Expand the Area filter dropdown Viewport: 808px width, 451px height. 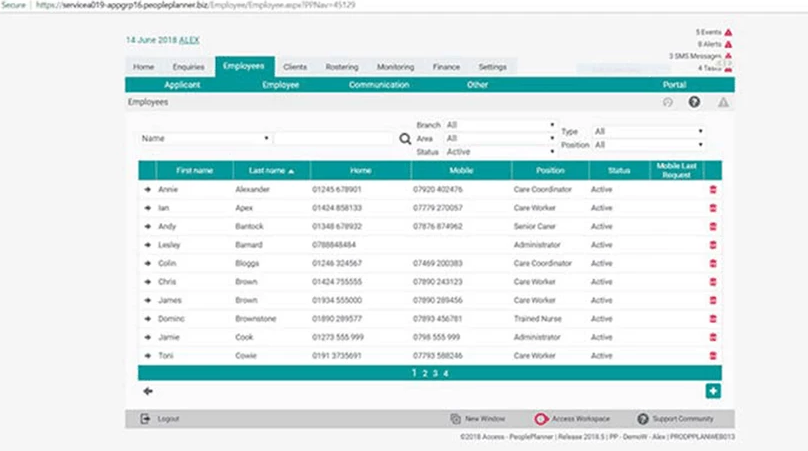[500, 138]
